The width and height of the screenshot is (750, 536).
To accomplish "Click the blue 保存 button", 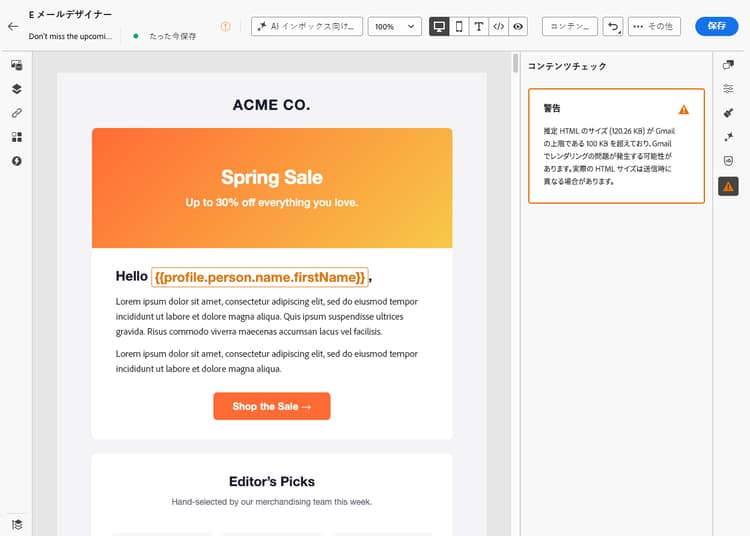I will [717, 26].
